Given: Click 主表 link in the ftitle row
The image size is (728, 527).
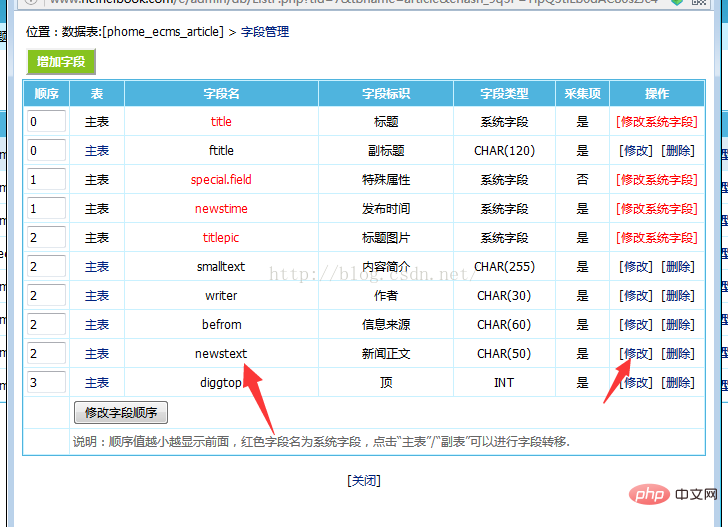Looking at the screenshot, I should (97, 151).
